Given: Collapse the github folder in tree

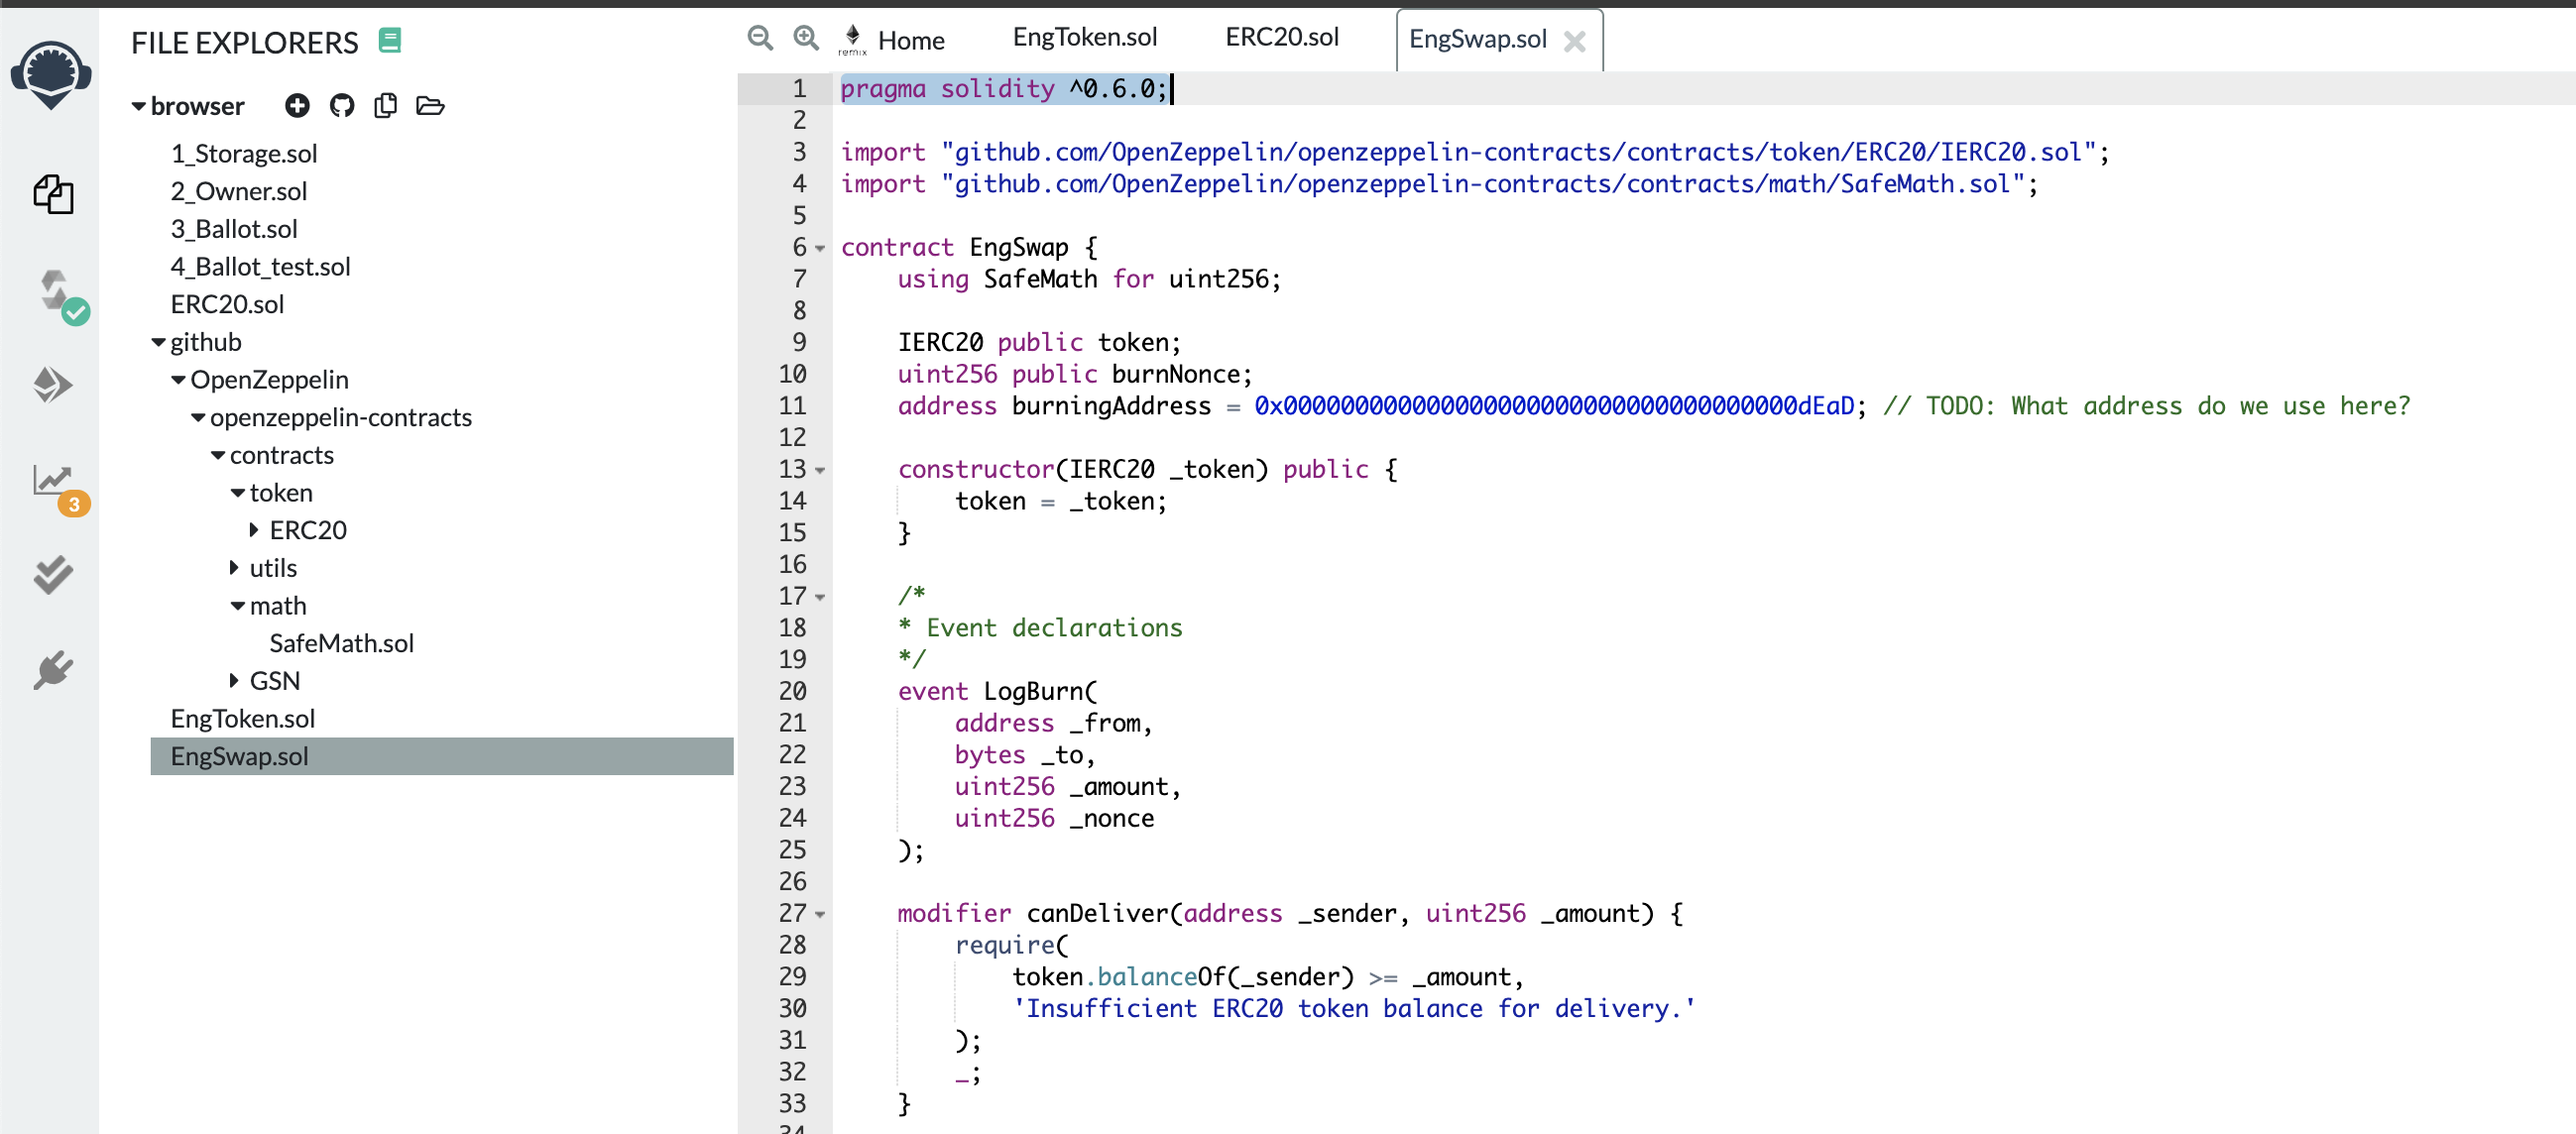Looking at the screenshot, I should pyautogui.click(x=159, y=343).
